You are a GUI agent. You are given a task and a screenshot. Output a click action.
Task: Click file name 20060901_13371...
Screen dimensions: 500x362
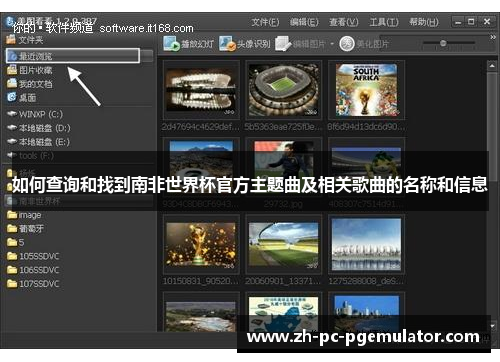pyautogui.click(x=283, y=281)
